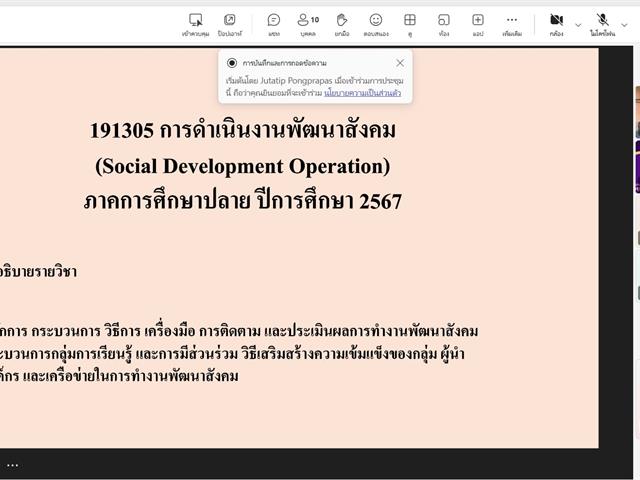The width and height of the screenshot is (640, 480).
Task: Click the three-dot menu at bottom left
Action: [x=13, y=465]
